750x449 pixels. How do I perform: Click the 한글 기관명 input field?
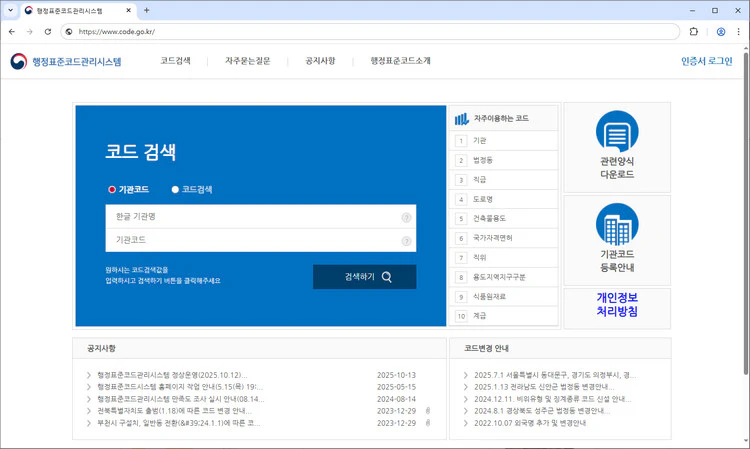[255, 217]
